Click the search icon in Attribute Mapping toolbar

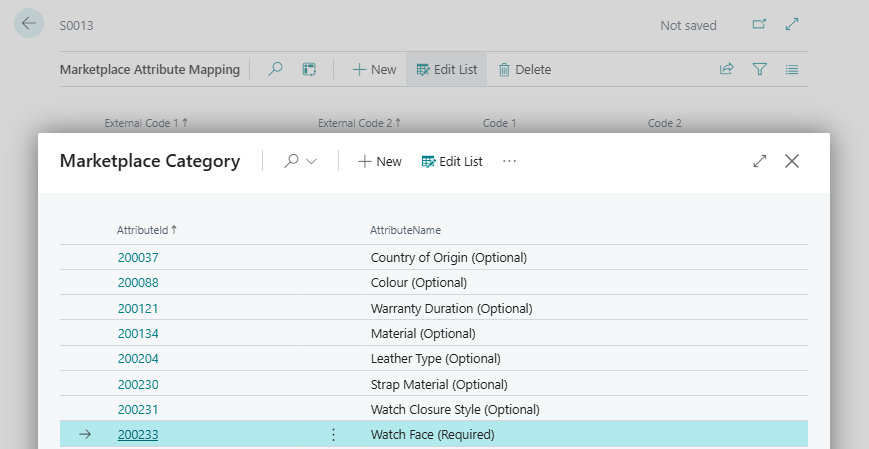[x=276, y=69]
